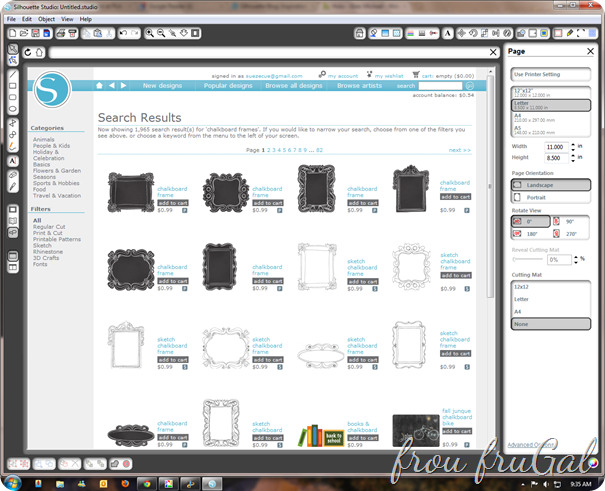The image size is (605, 491).
Task: Choose the A4 page size
Action: pos(551,118)
